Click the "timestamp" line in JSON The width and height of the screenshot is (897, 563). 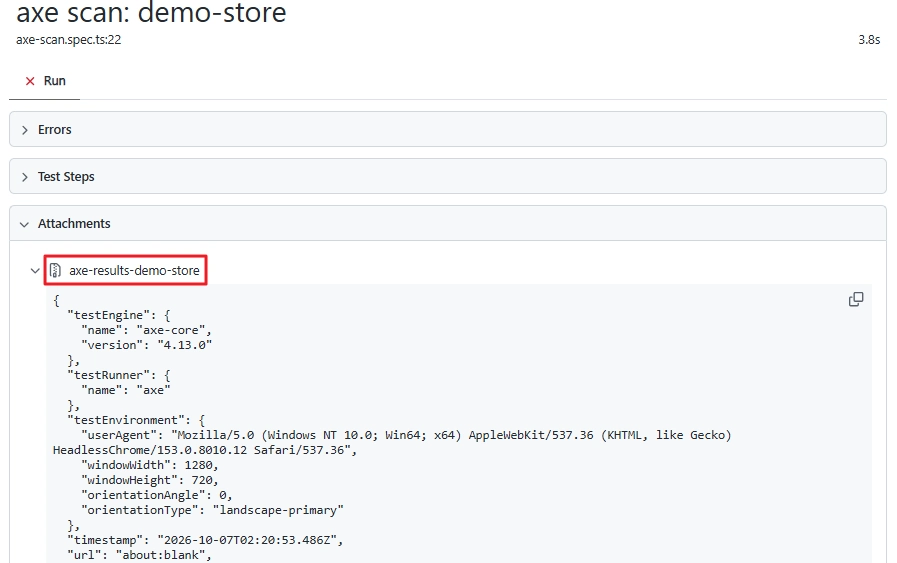205,540
